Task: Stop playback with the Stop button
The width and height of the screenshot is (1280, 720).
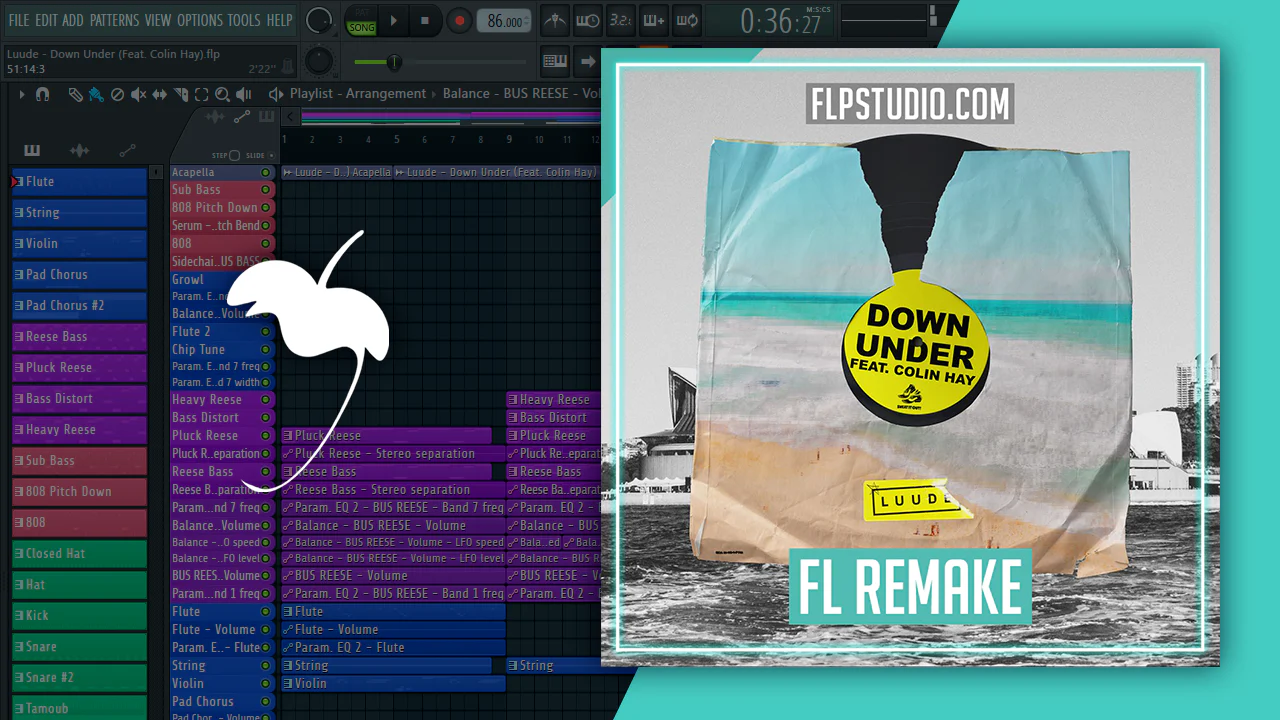Action: click(x=425, y=20)
